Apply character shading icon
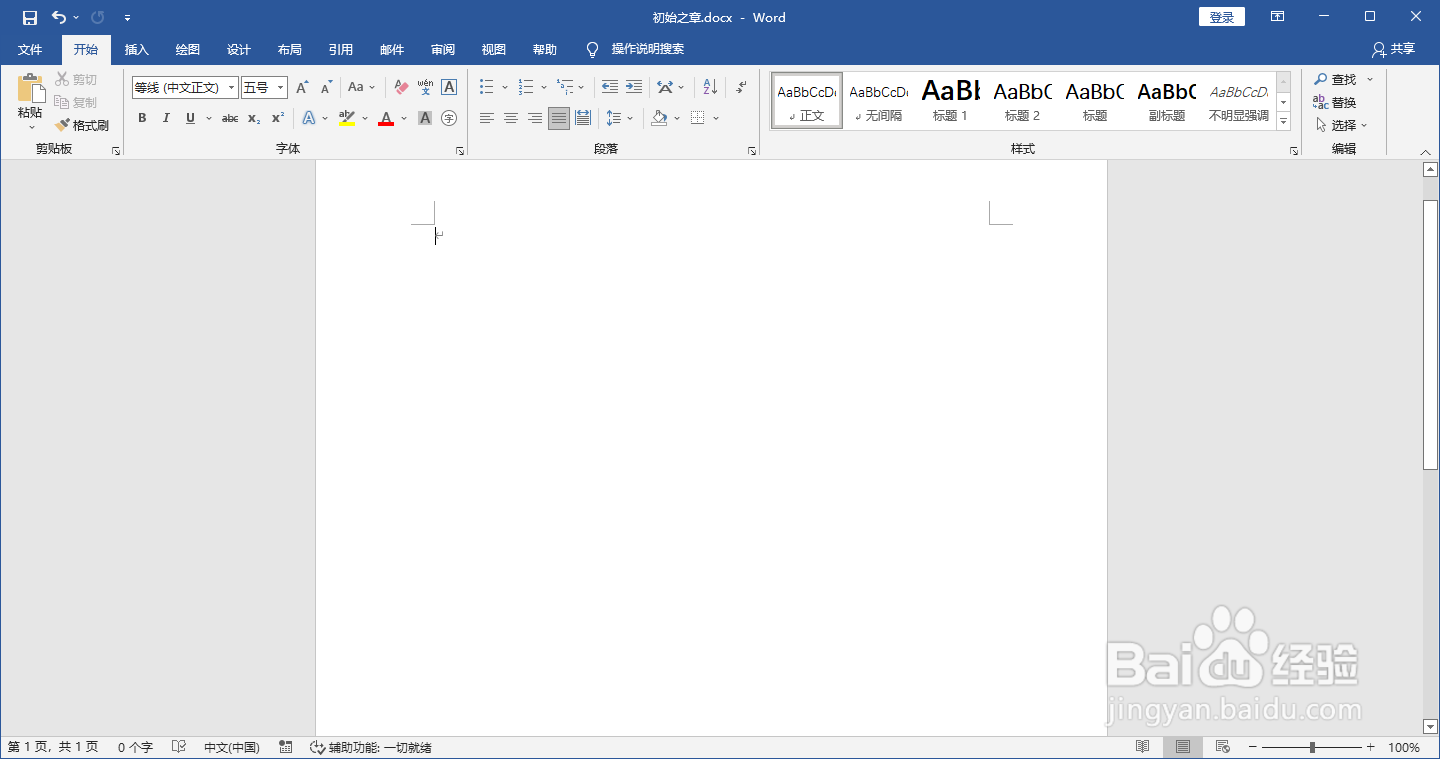Viewport: 1440px width, 759px height. pos(425,118)
